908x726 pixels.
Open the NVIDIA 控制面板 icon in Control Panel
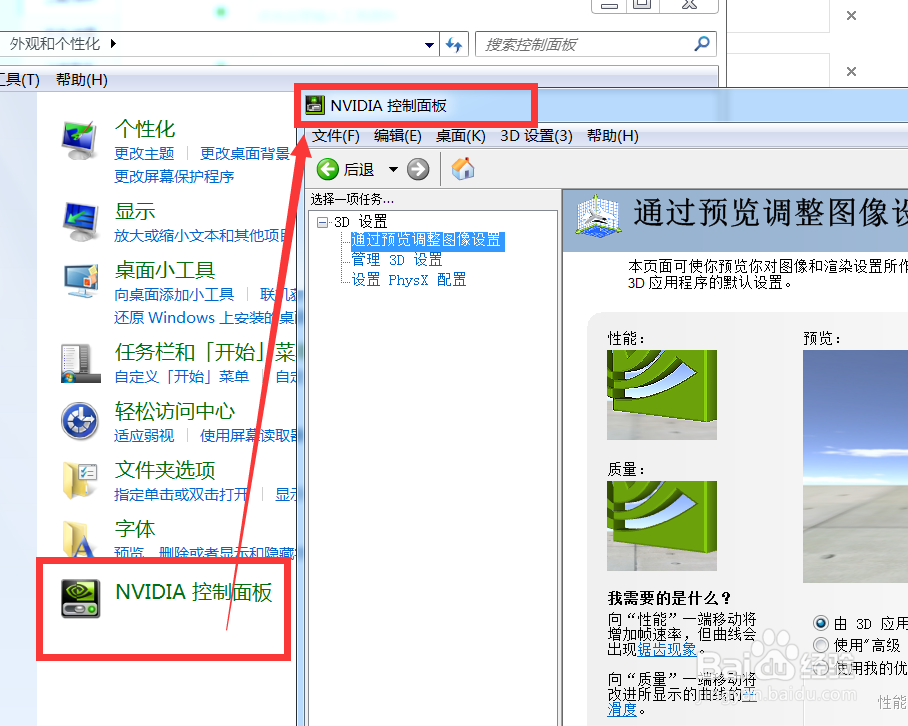pyautogui.click(x=80, y=598)
